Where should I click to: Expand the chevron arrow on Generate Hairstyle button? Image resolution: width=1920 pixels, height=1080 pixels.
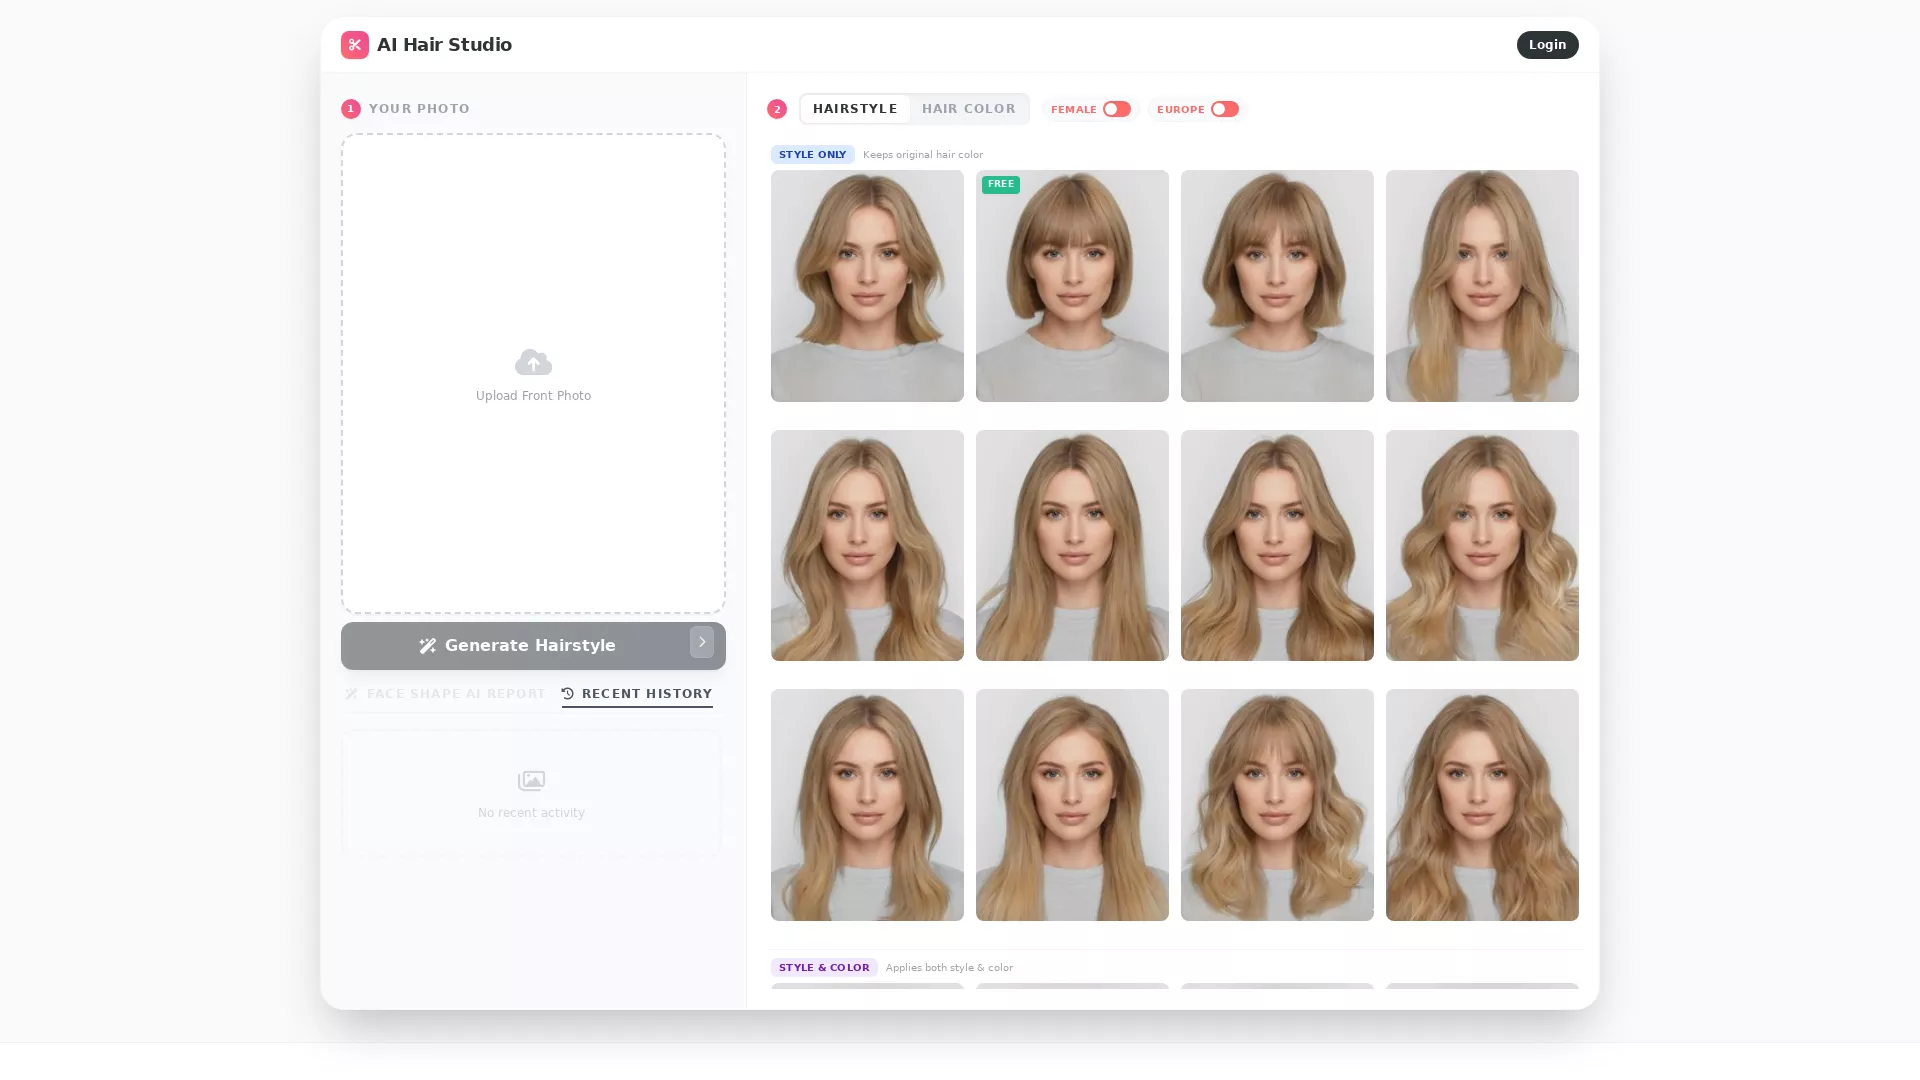(x=702, y=642)
